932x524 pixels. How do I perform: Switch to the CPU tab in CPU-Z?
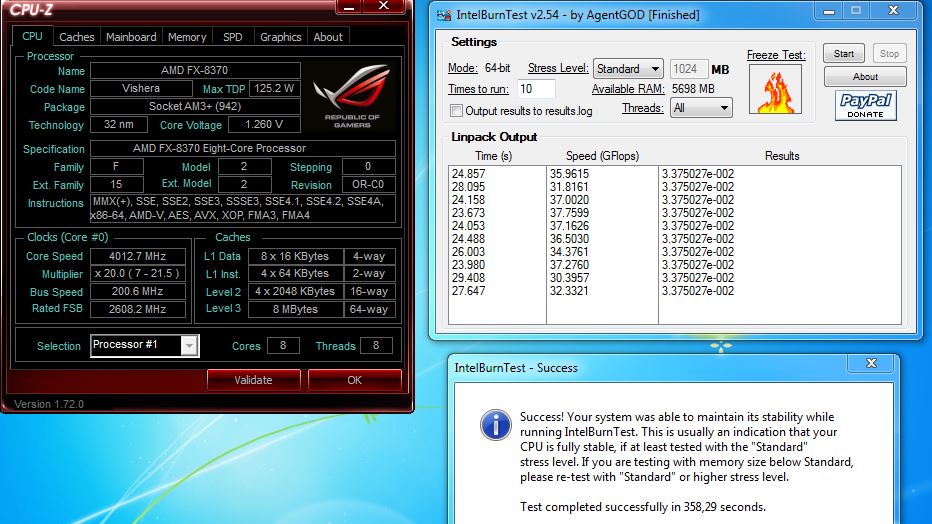coord(32,36)
